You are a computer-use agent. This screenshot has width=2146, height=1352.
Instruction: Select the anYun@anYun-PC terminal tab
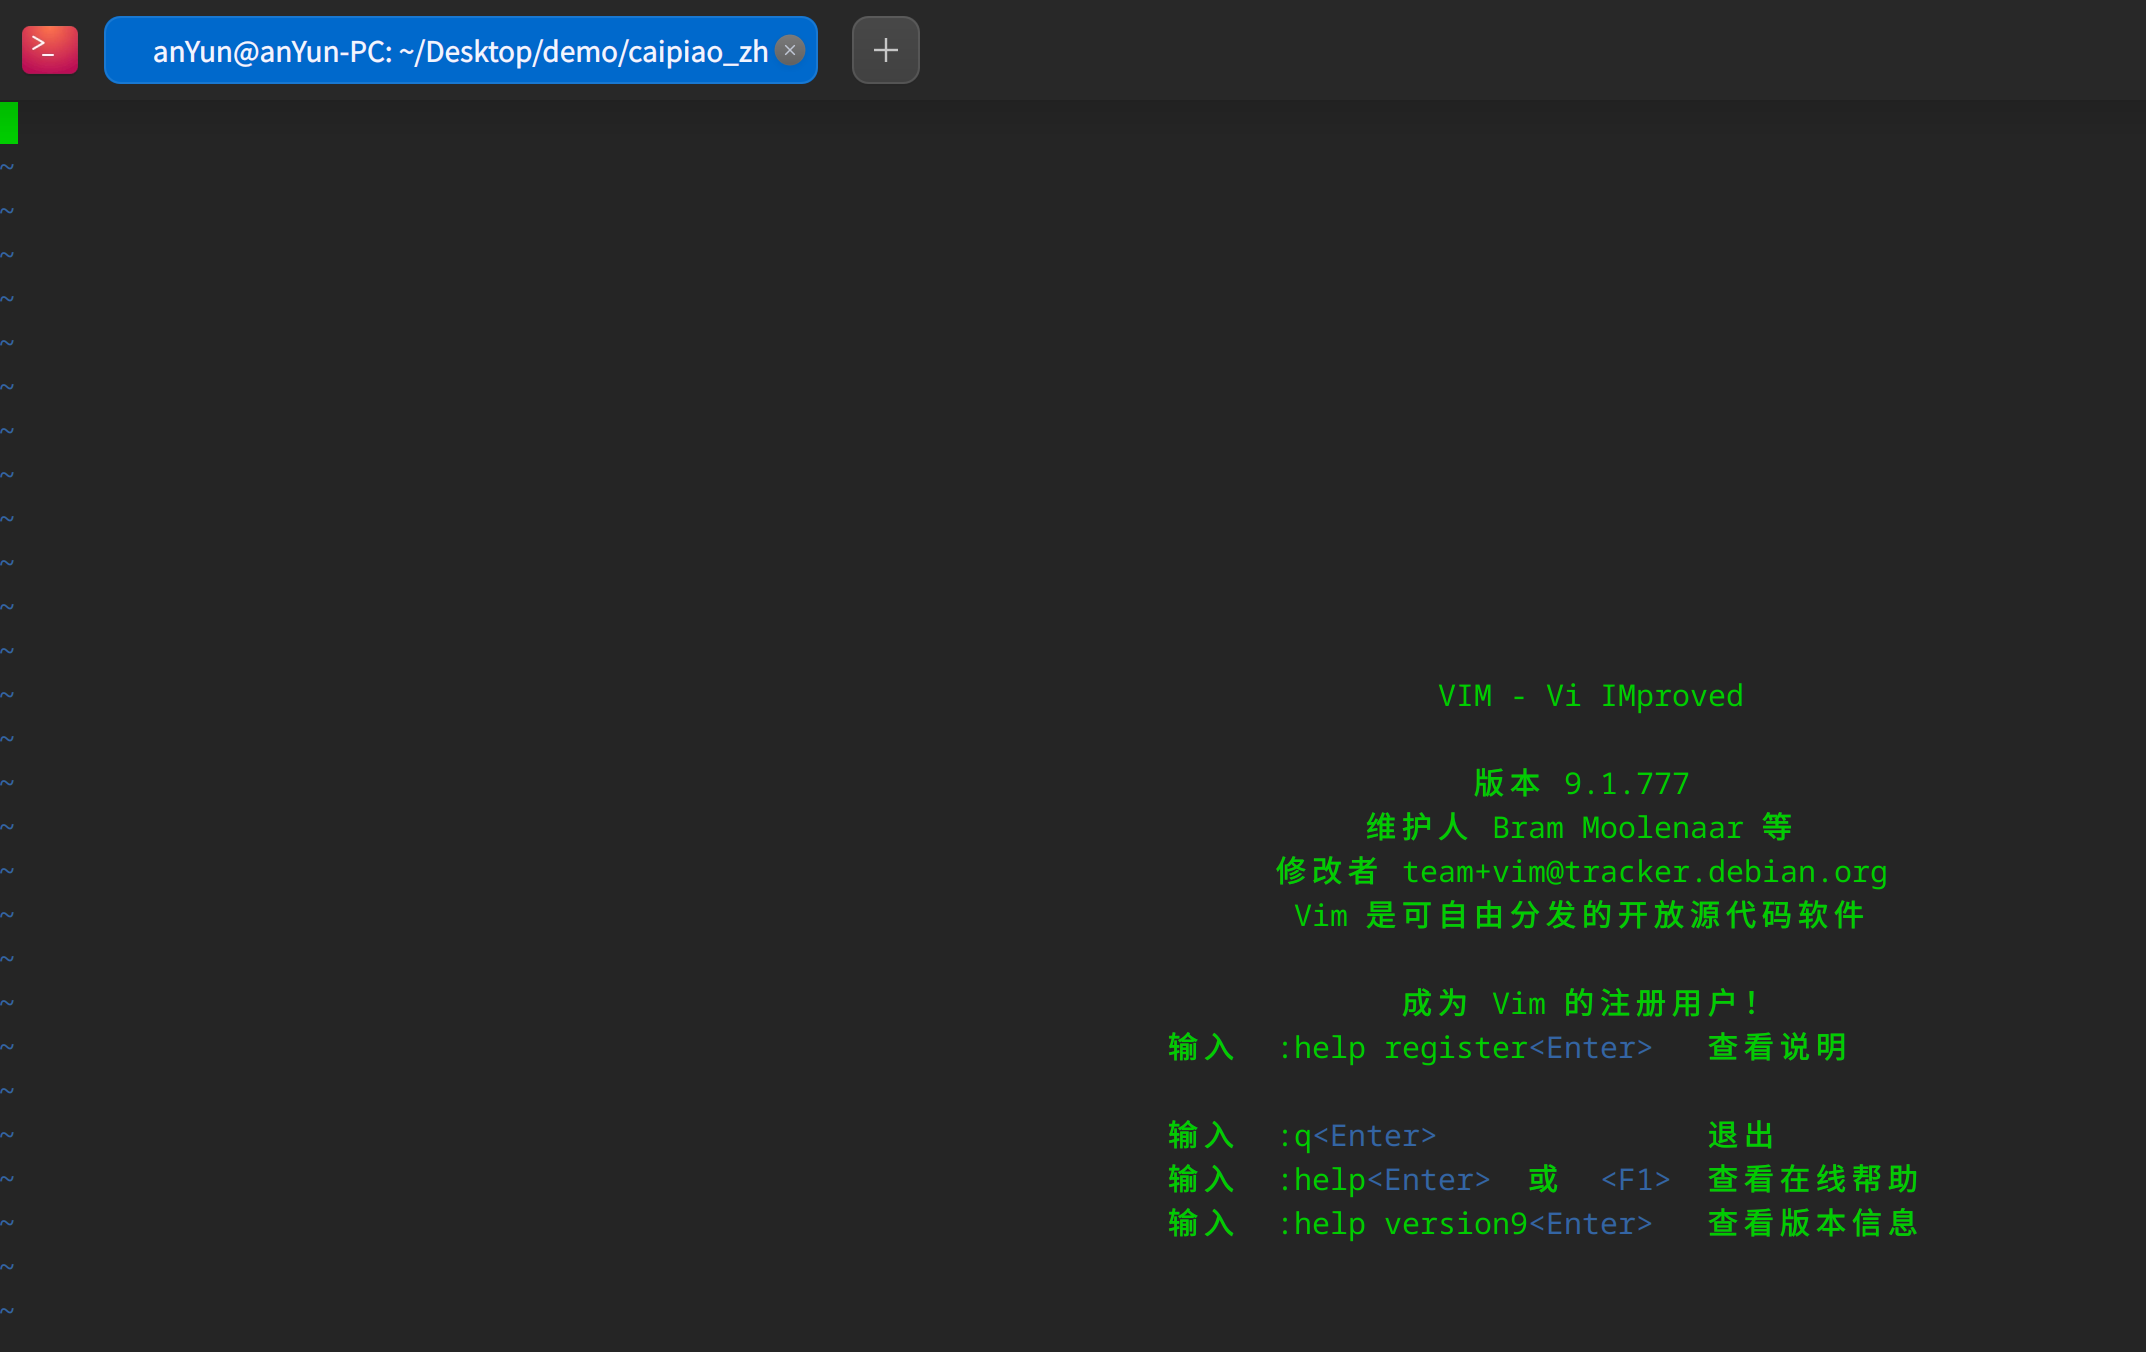point(460,50)
